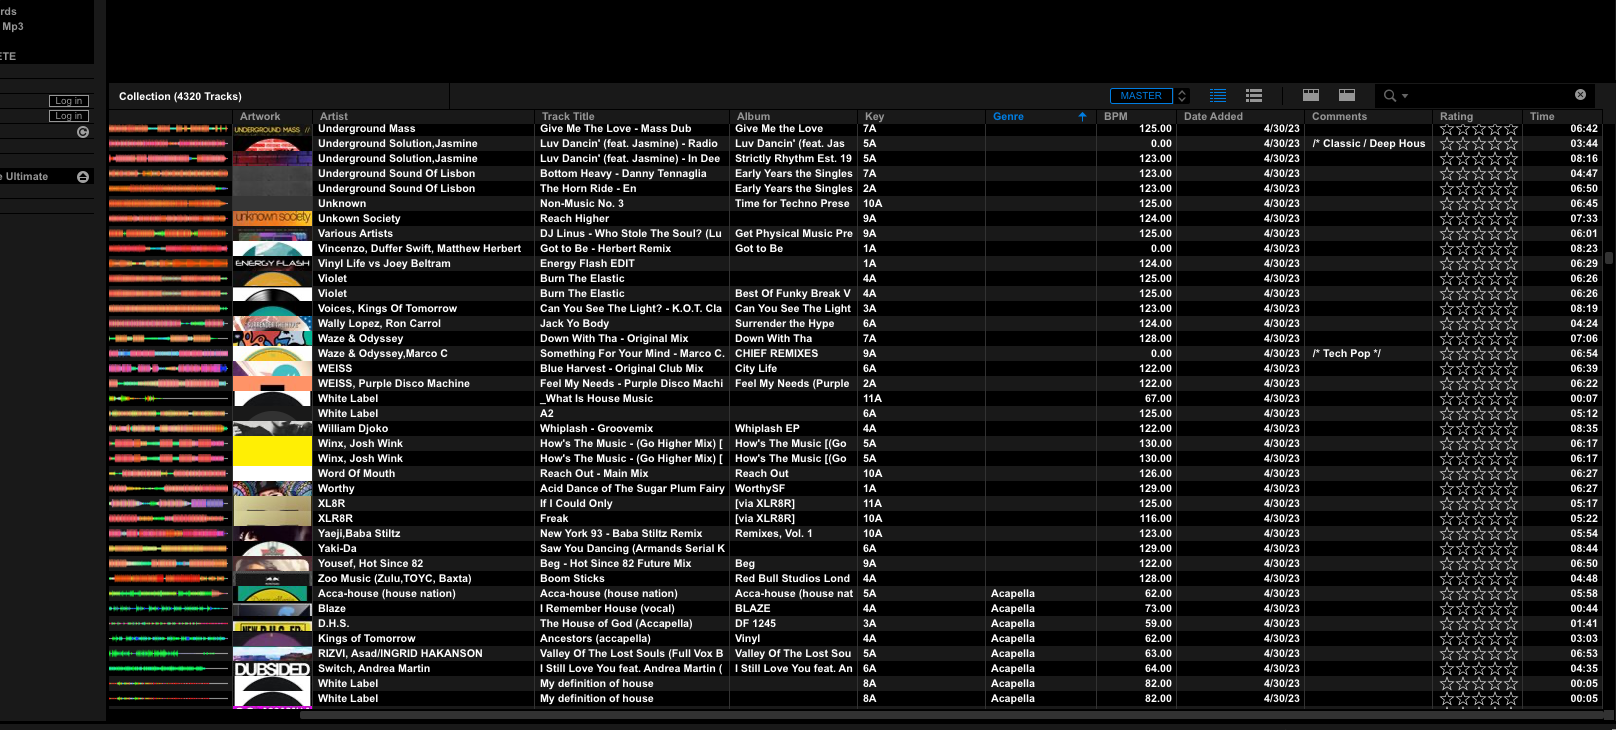This screenshot has height=730, width=1616.
Task: Click the magnifying glass search icon
Action: (1389, 96)
